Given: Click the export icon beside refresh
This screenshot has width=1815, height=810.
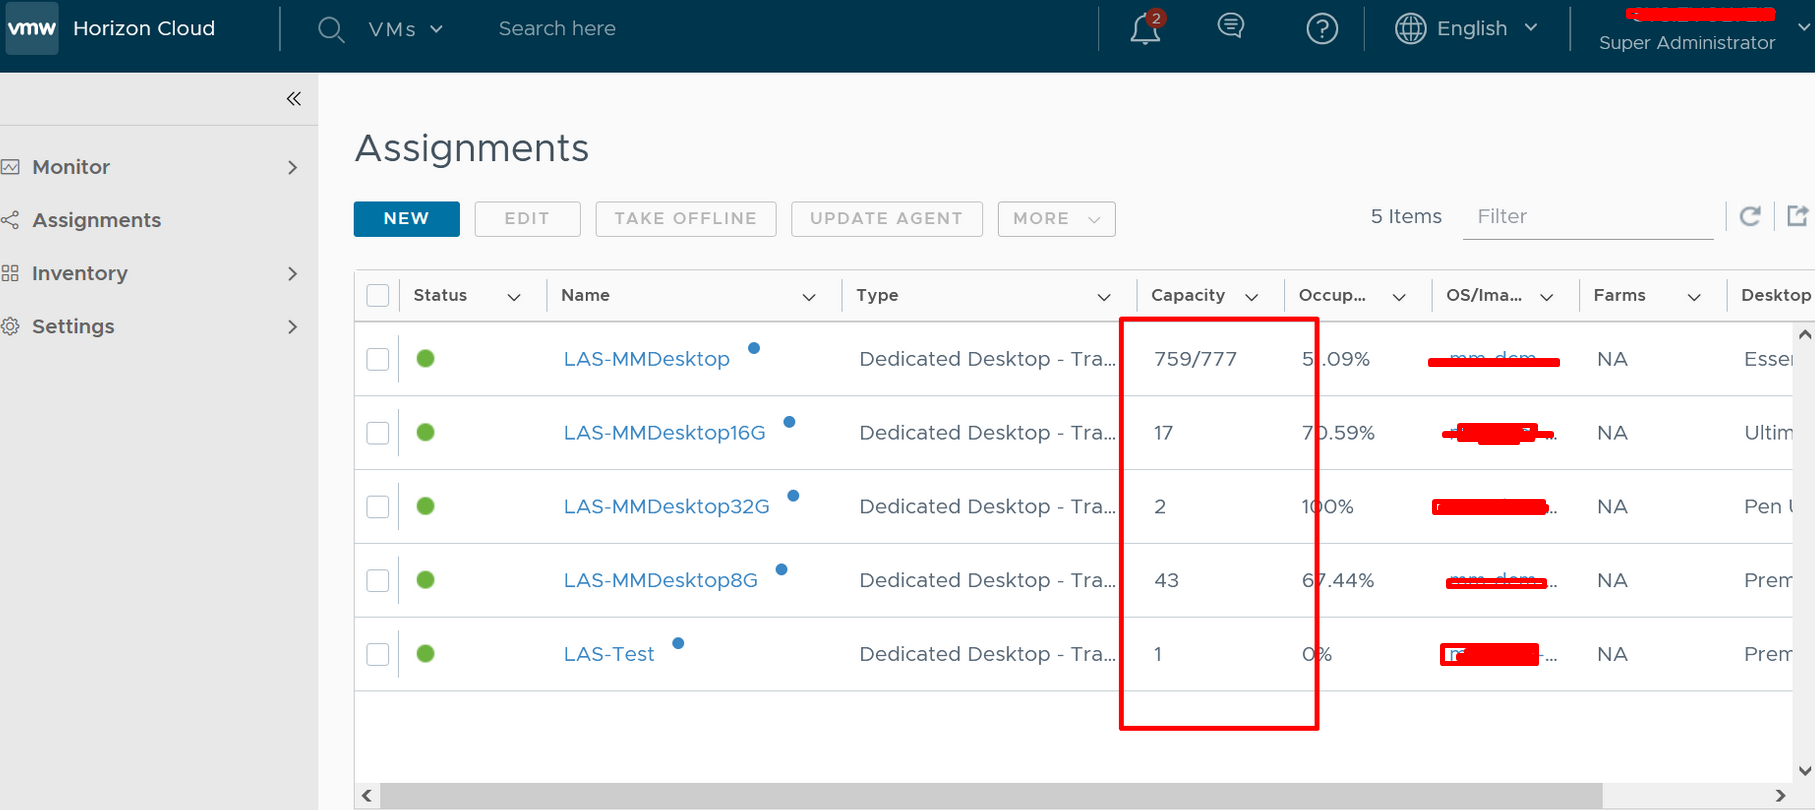Looking at the screenshot, I should (x=1798, y=215).
